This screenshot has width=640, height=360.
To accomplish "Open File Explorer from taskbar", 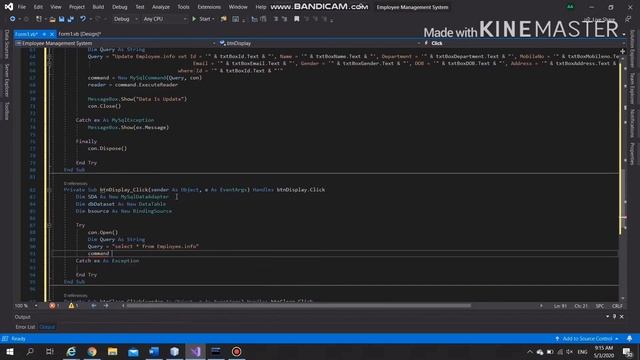I will 113,351.
